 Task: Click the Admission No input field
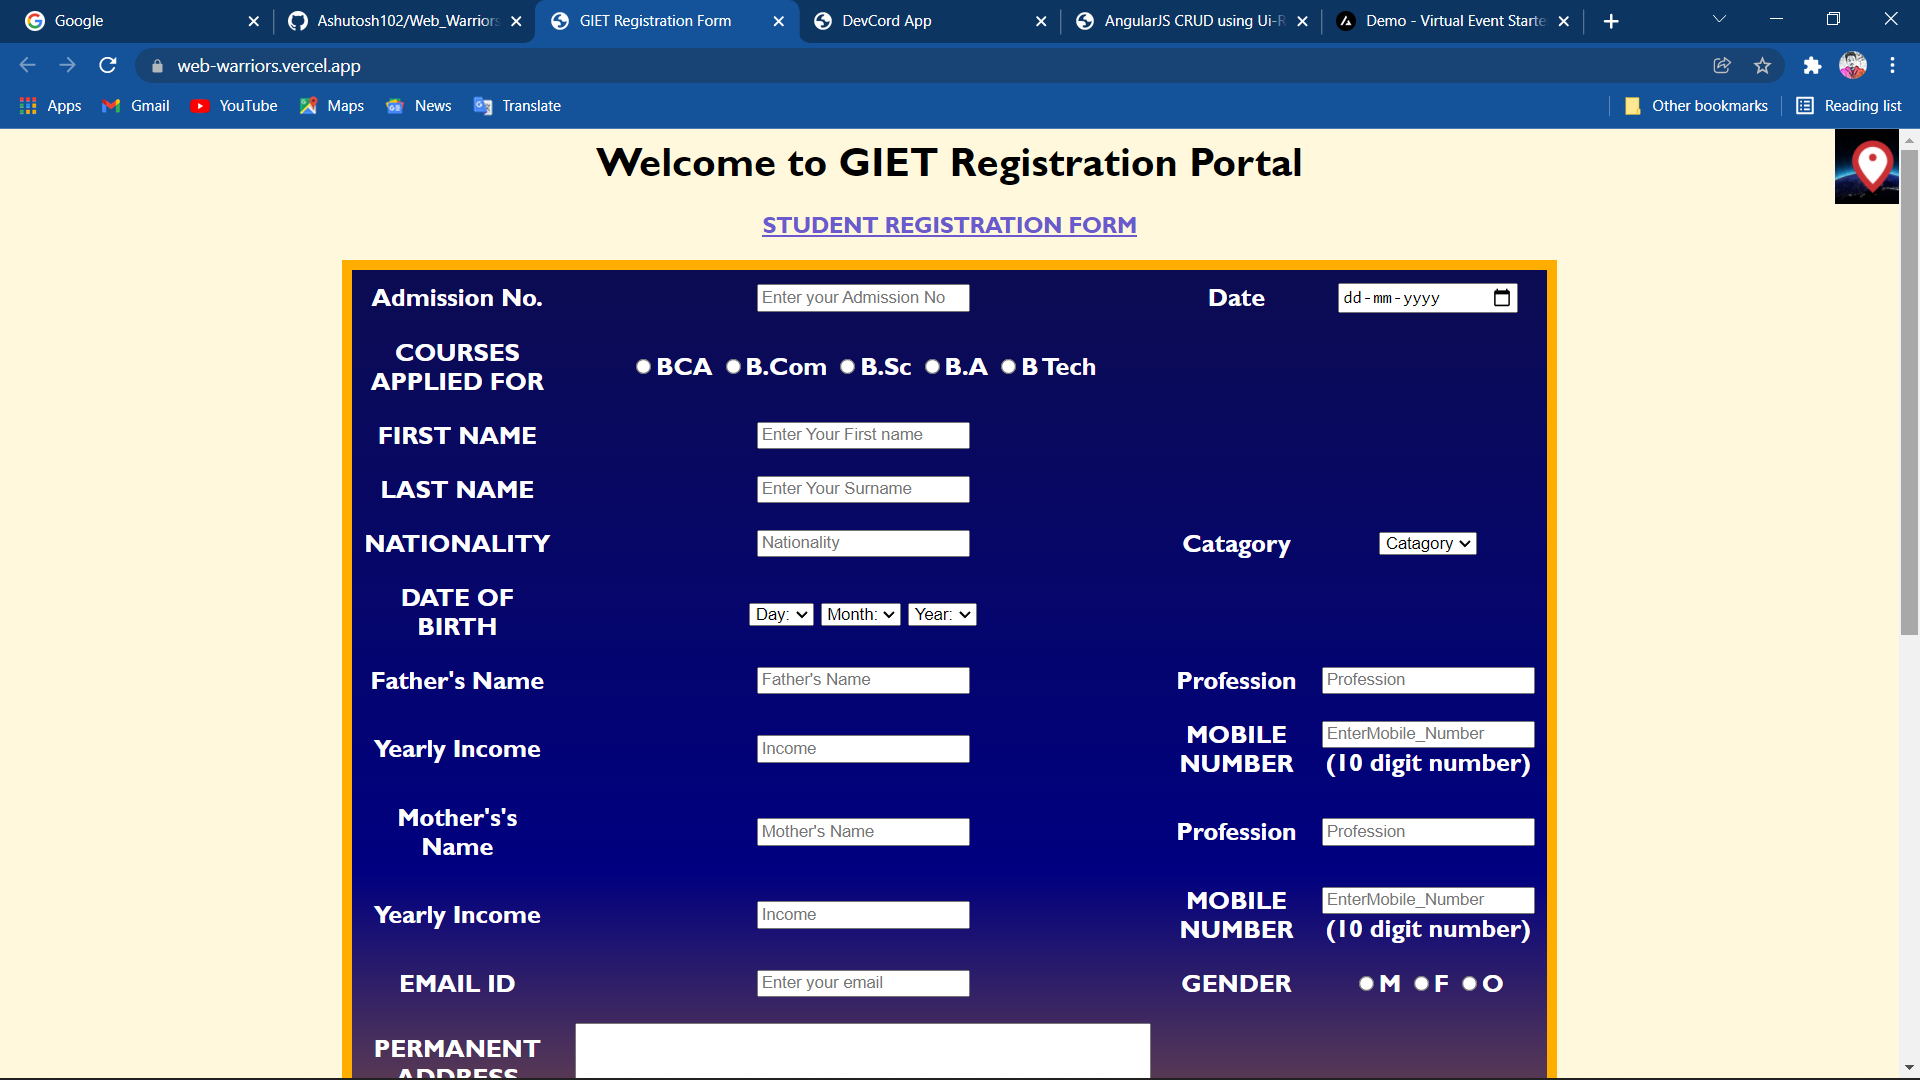[862, 298]
